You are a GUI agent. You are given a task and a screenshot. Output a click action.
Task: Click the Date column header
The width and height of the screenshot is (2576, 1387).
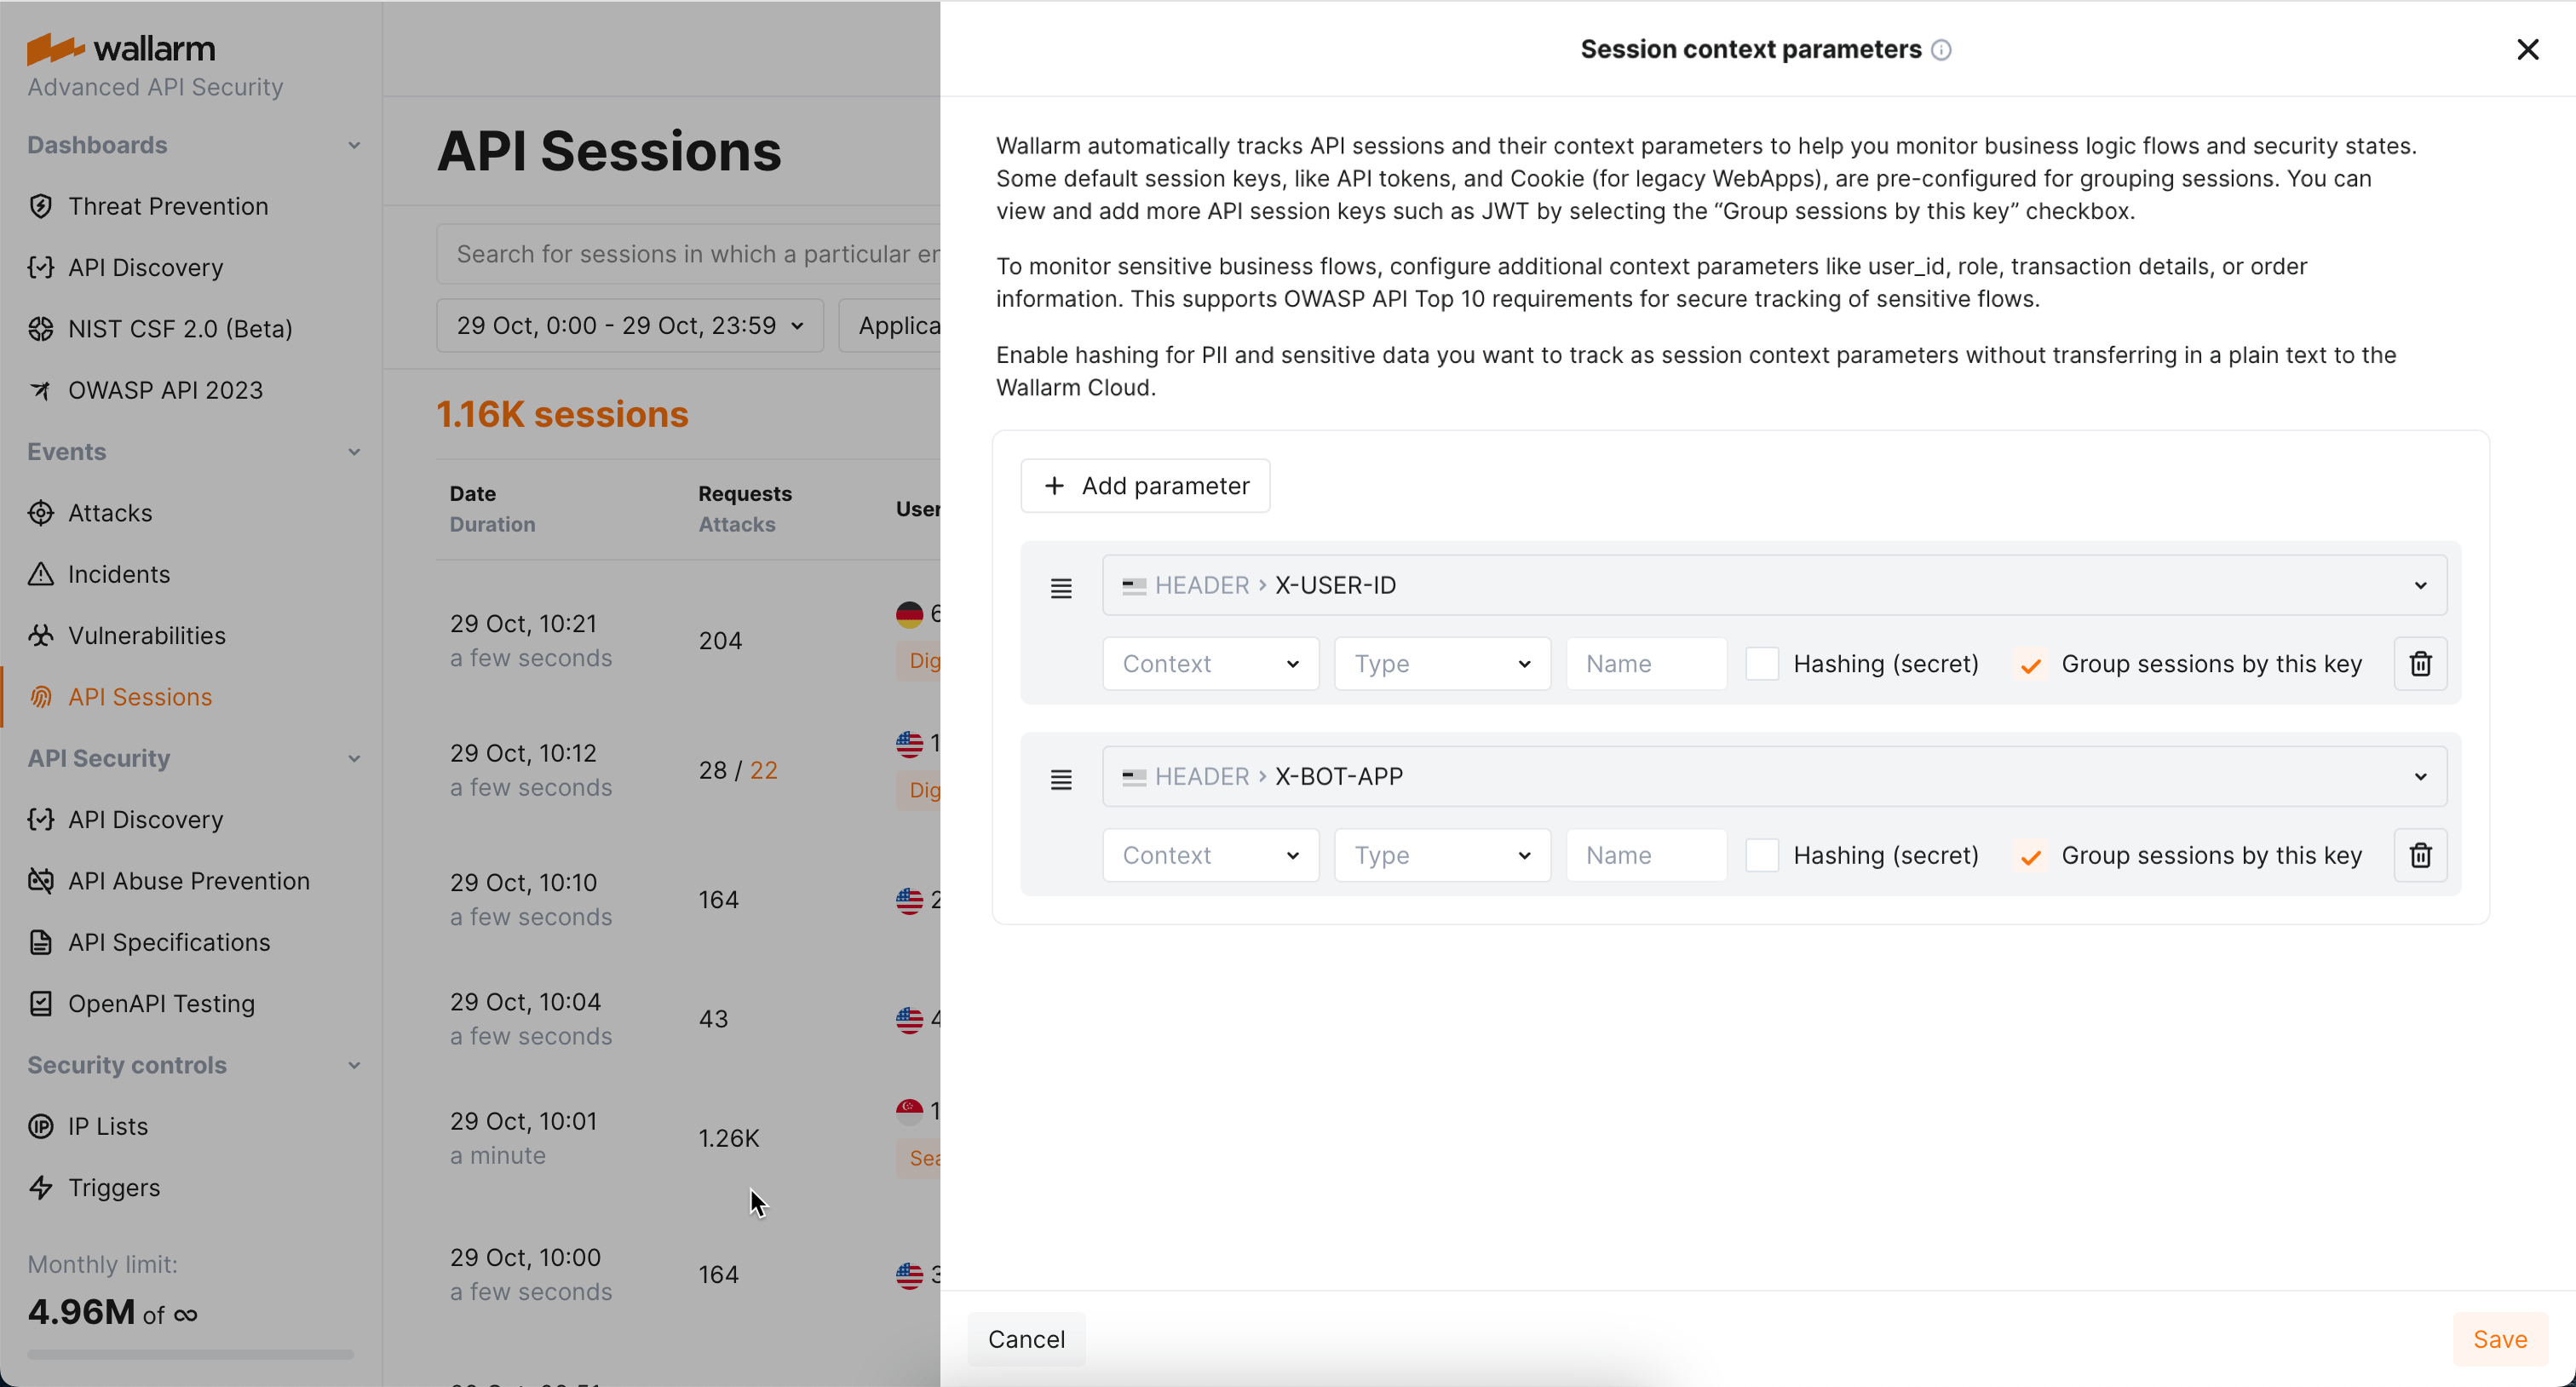pos(473,493)
